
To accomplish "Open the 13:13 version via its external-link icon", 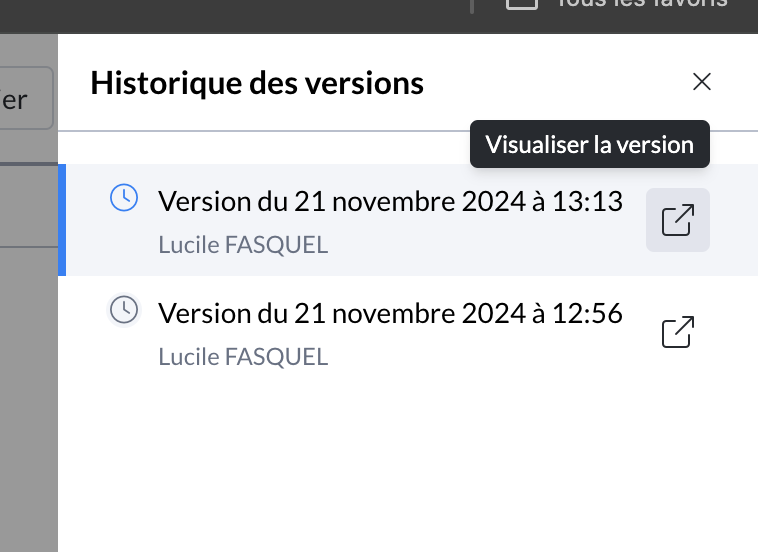I will point(678,220).
